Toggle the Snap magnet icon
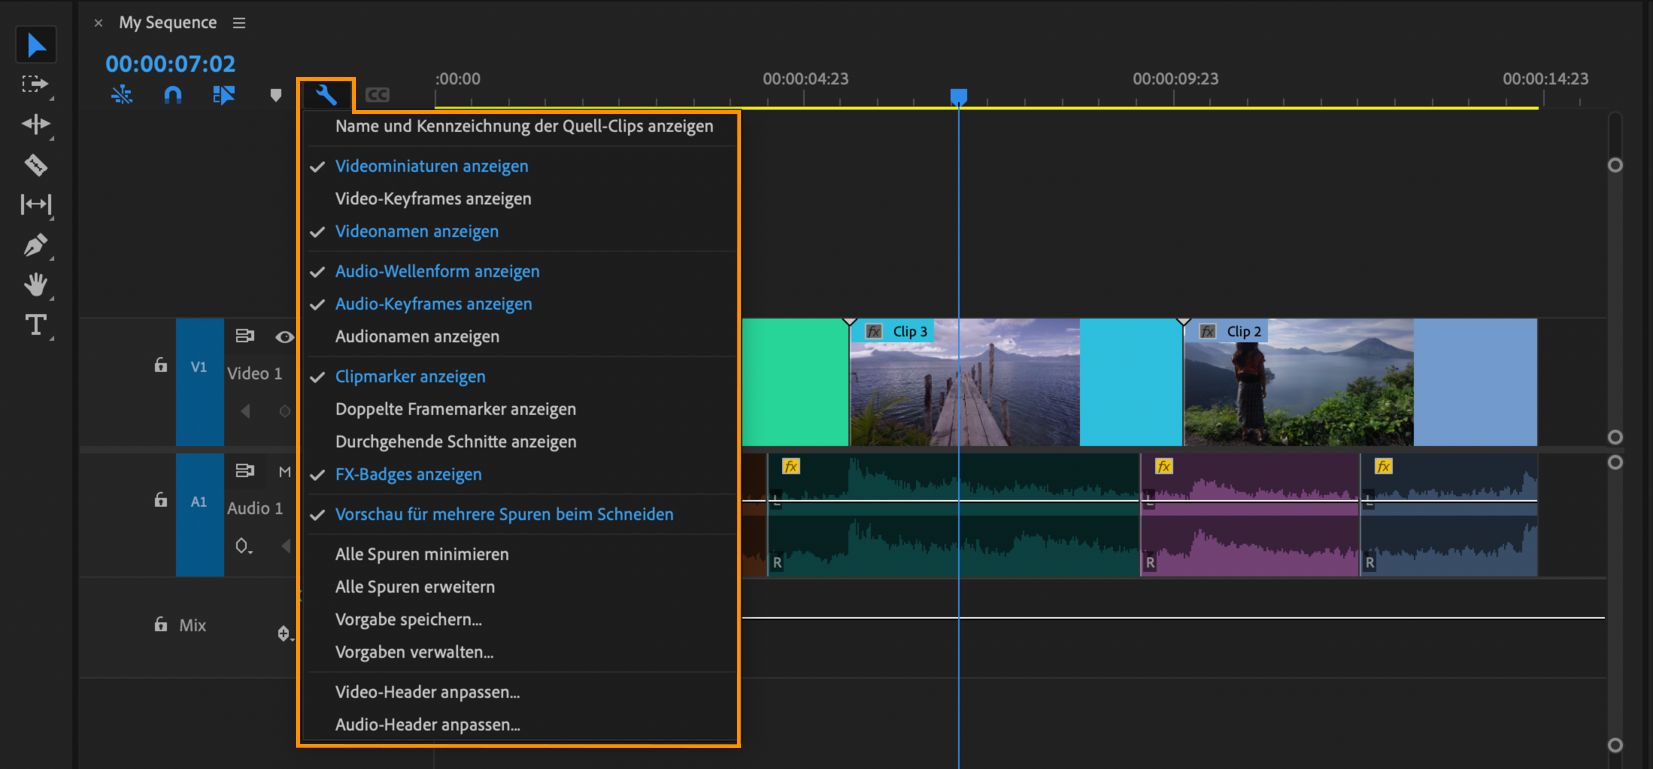 (x=173, y=95)
